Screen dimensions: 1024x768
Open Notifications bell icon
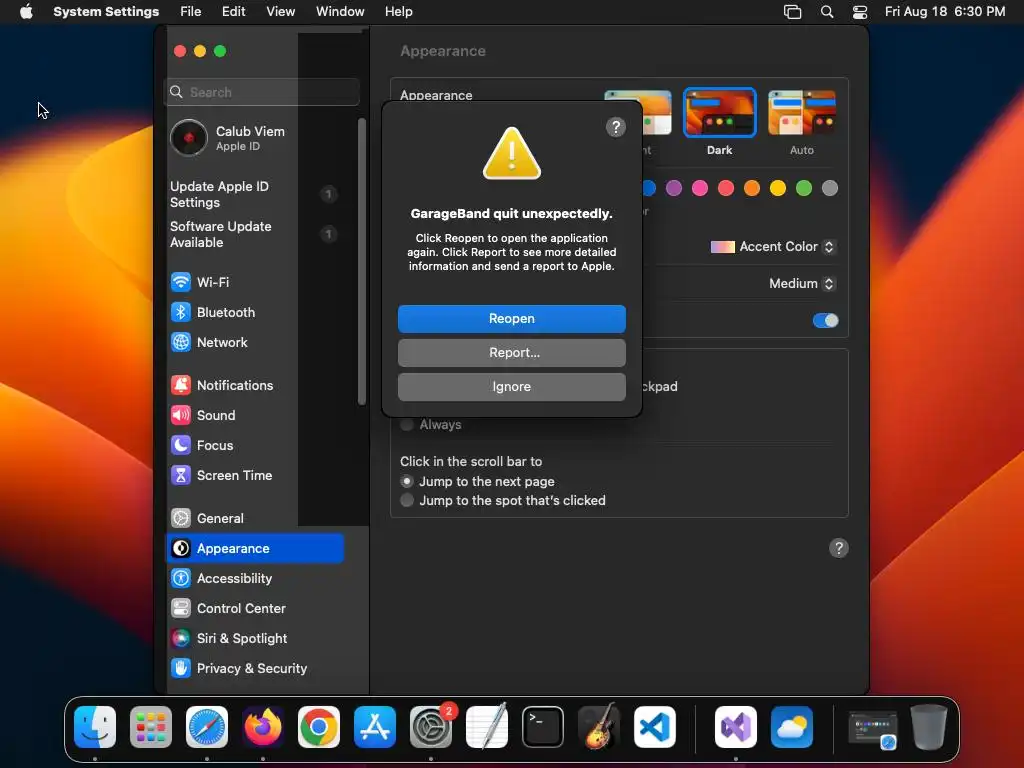point(181,385)
